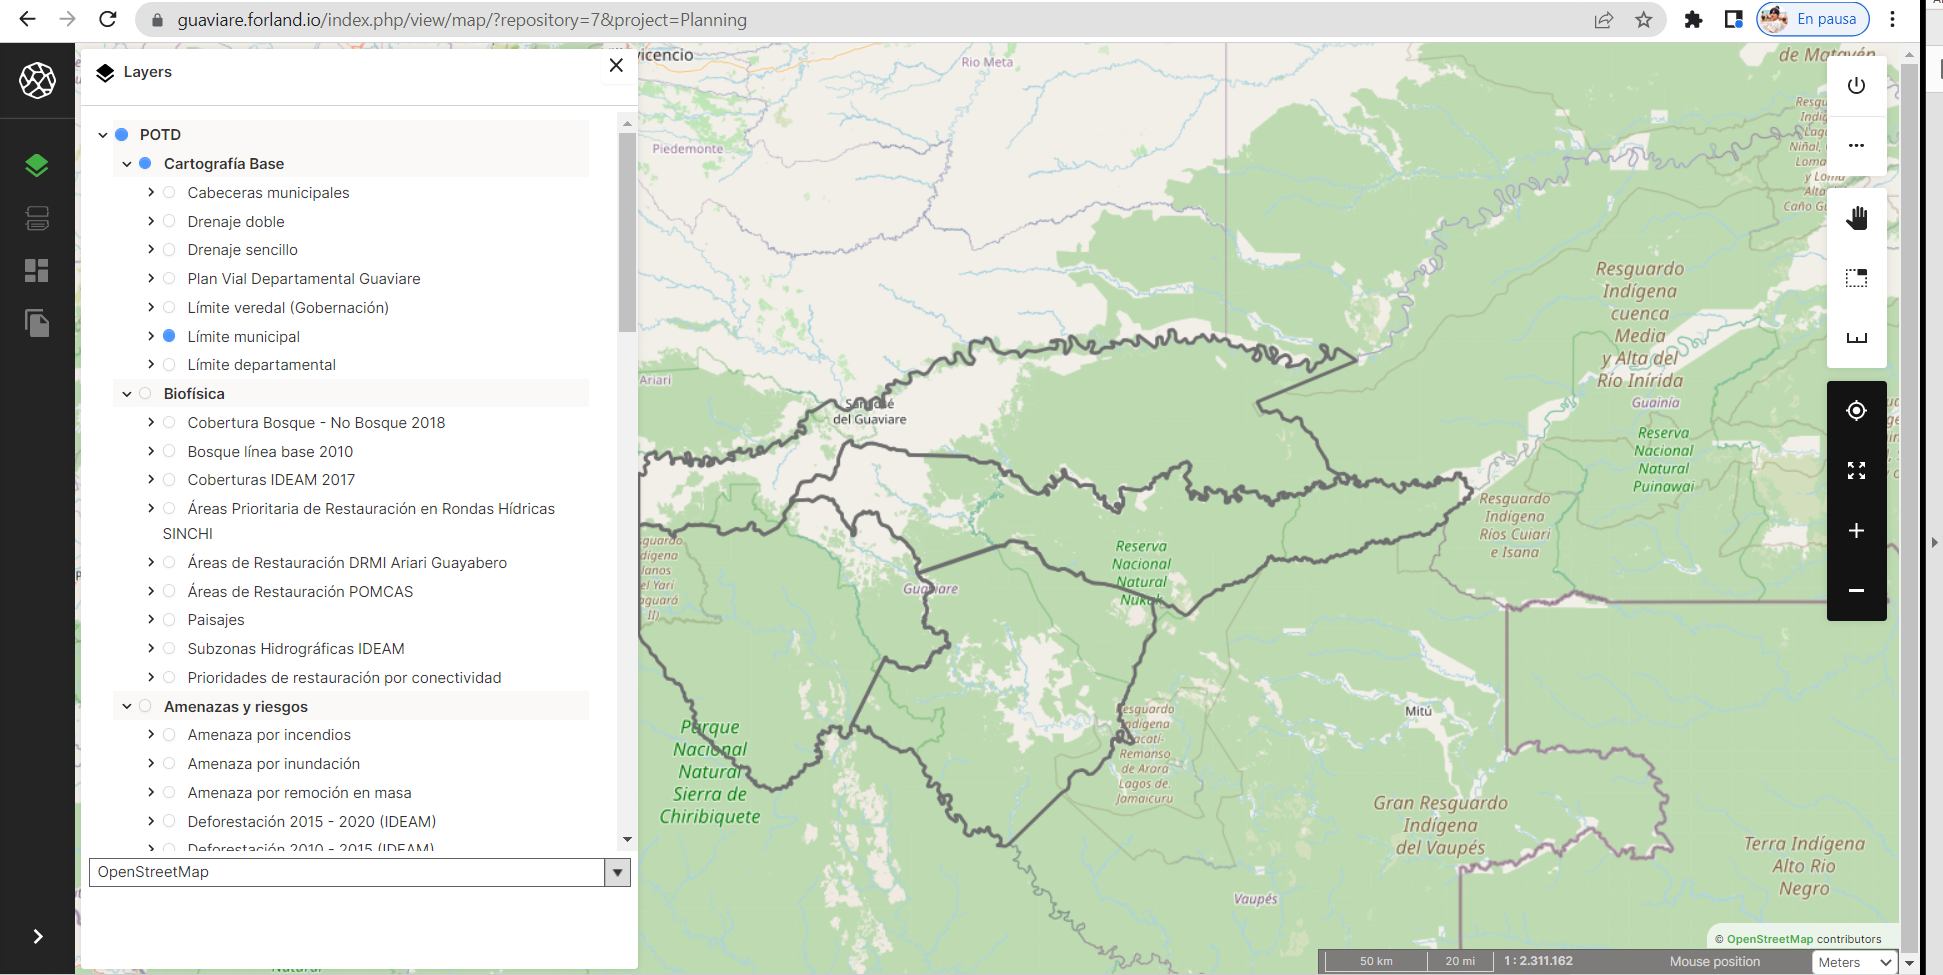
Task: Click the locate my position icon
Action: pos(1856,411)
